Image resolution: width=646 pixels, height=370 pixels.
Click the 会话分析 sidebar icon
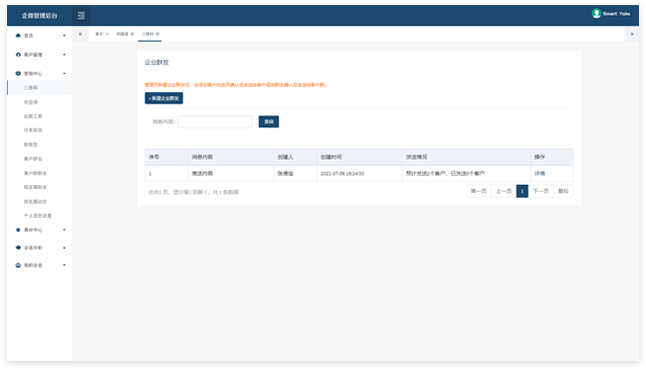18,248
